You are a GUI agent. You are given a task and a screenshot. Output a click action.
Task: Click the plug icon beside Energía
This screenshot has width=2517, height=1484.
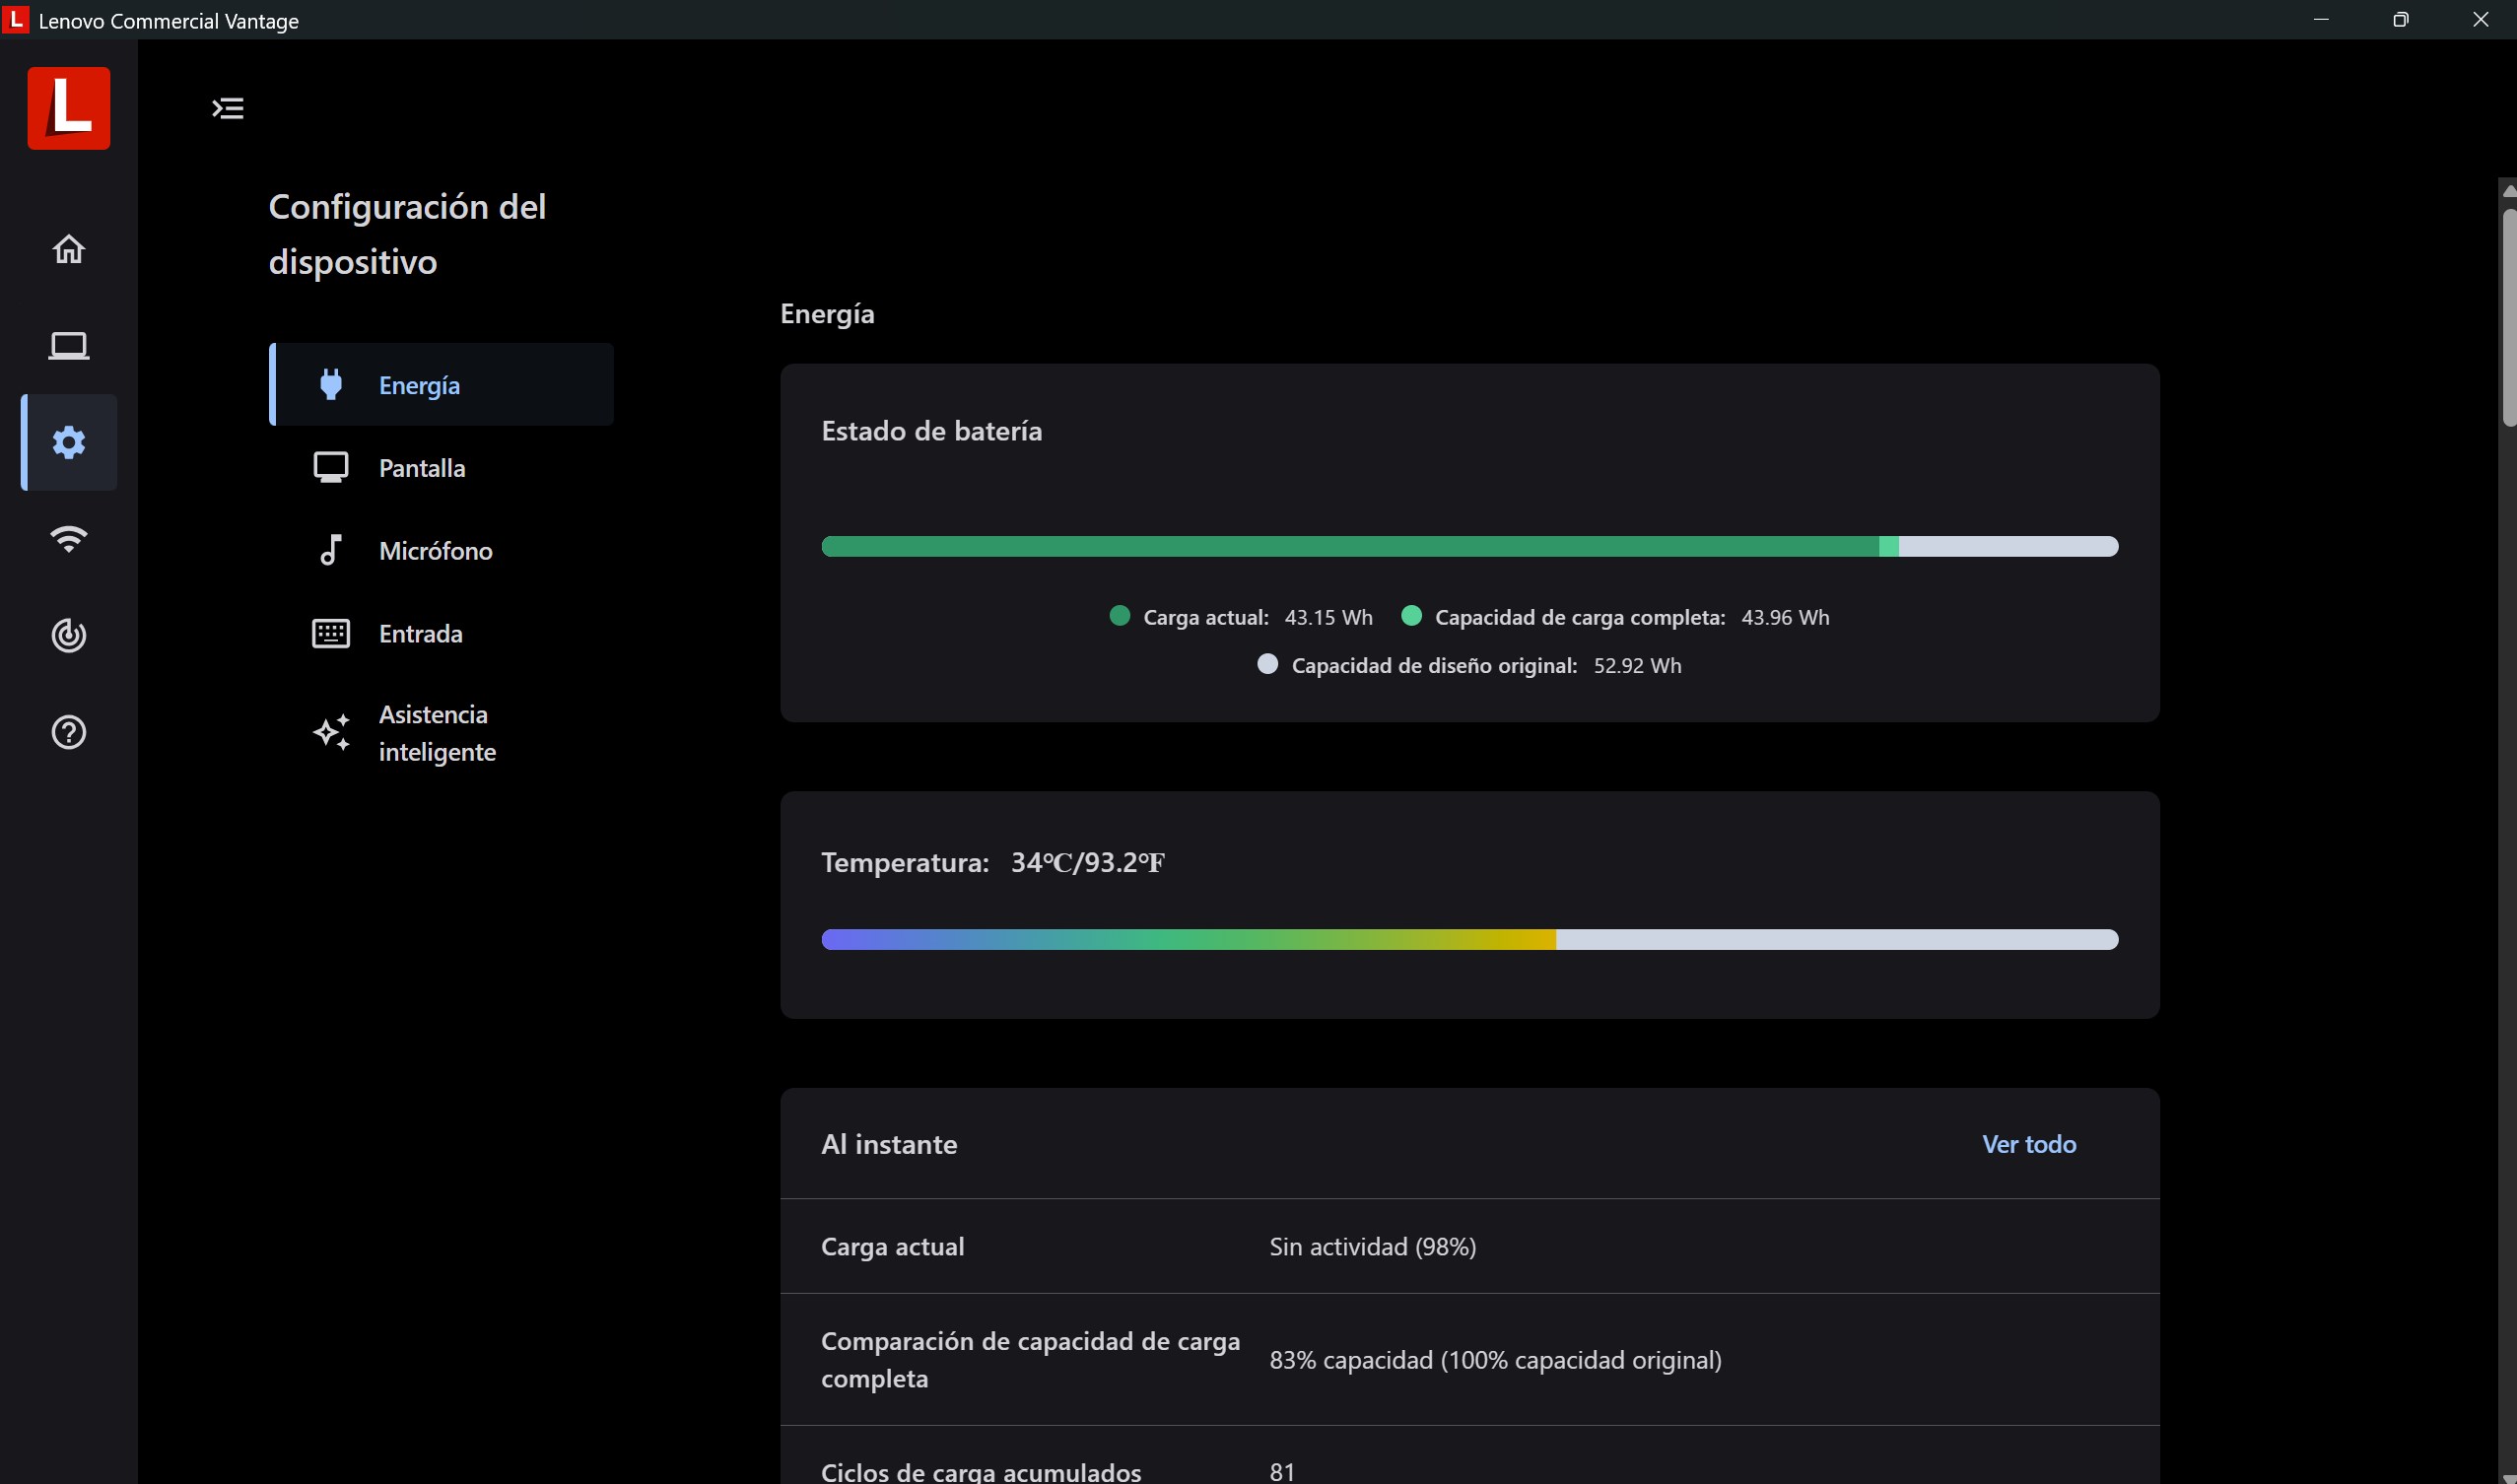[331, 385]
